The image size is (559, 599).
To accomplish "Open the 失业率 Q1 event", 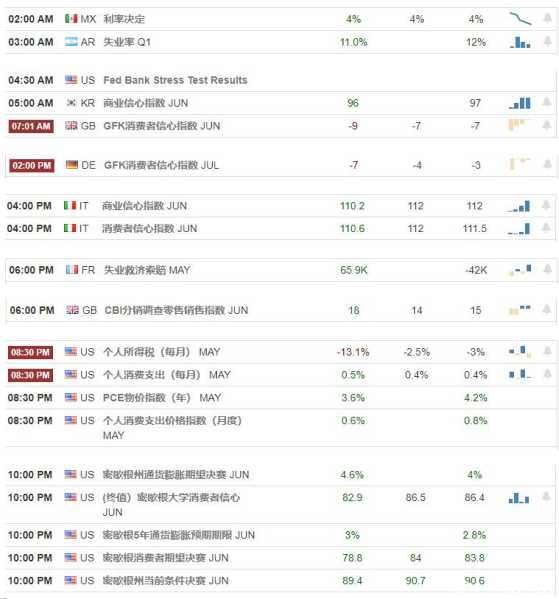I will (x=127, y=42).
